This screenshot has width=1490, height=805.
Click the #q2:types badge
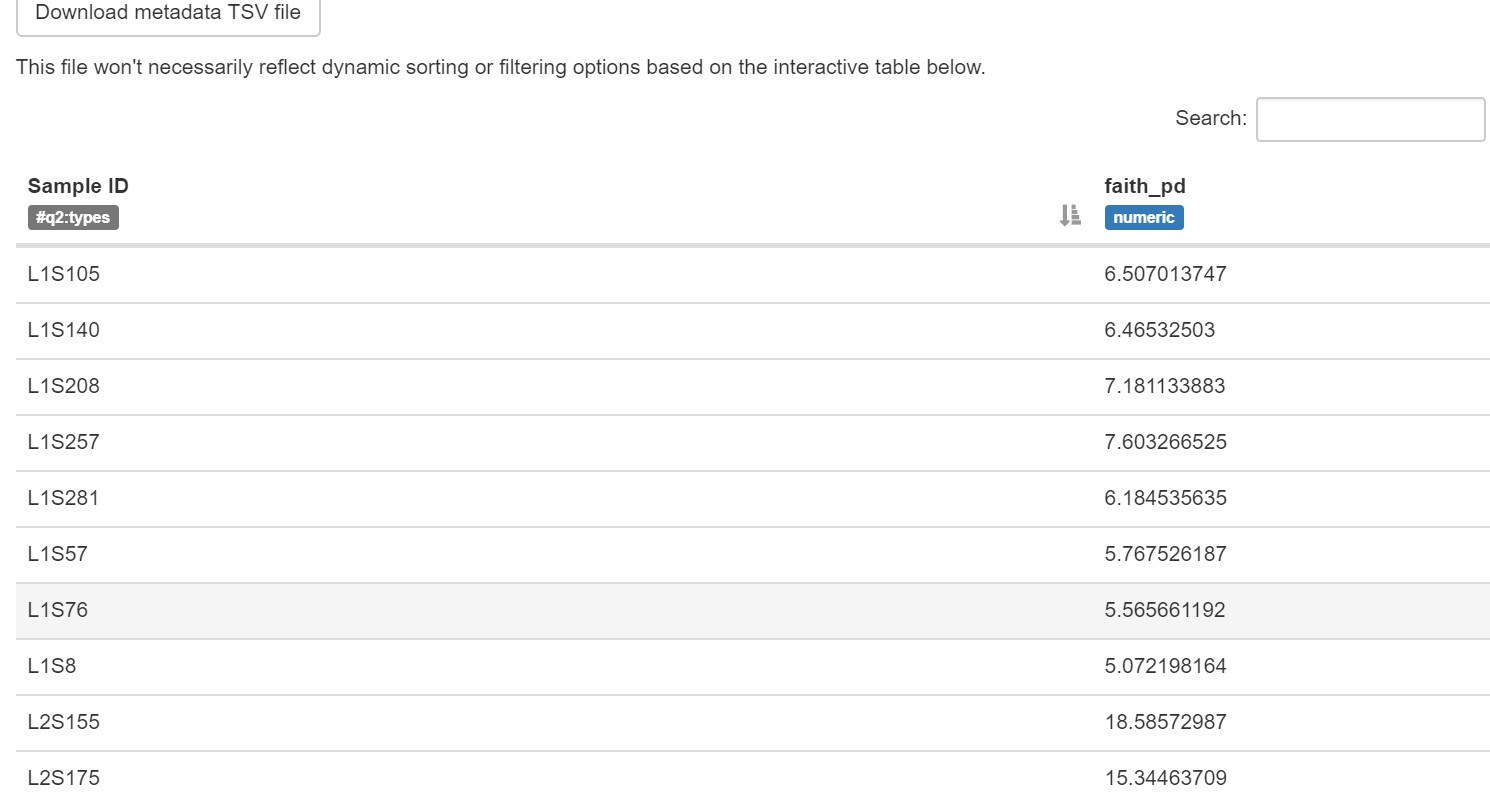[73, 217]
